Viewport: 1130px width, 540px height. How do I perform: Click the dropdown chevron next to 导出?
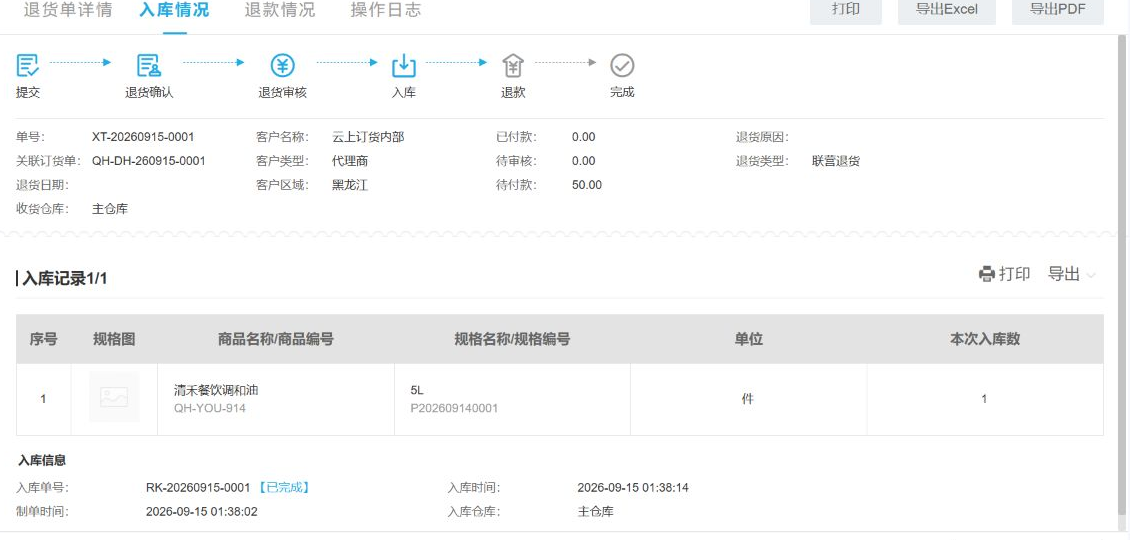1090,275
